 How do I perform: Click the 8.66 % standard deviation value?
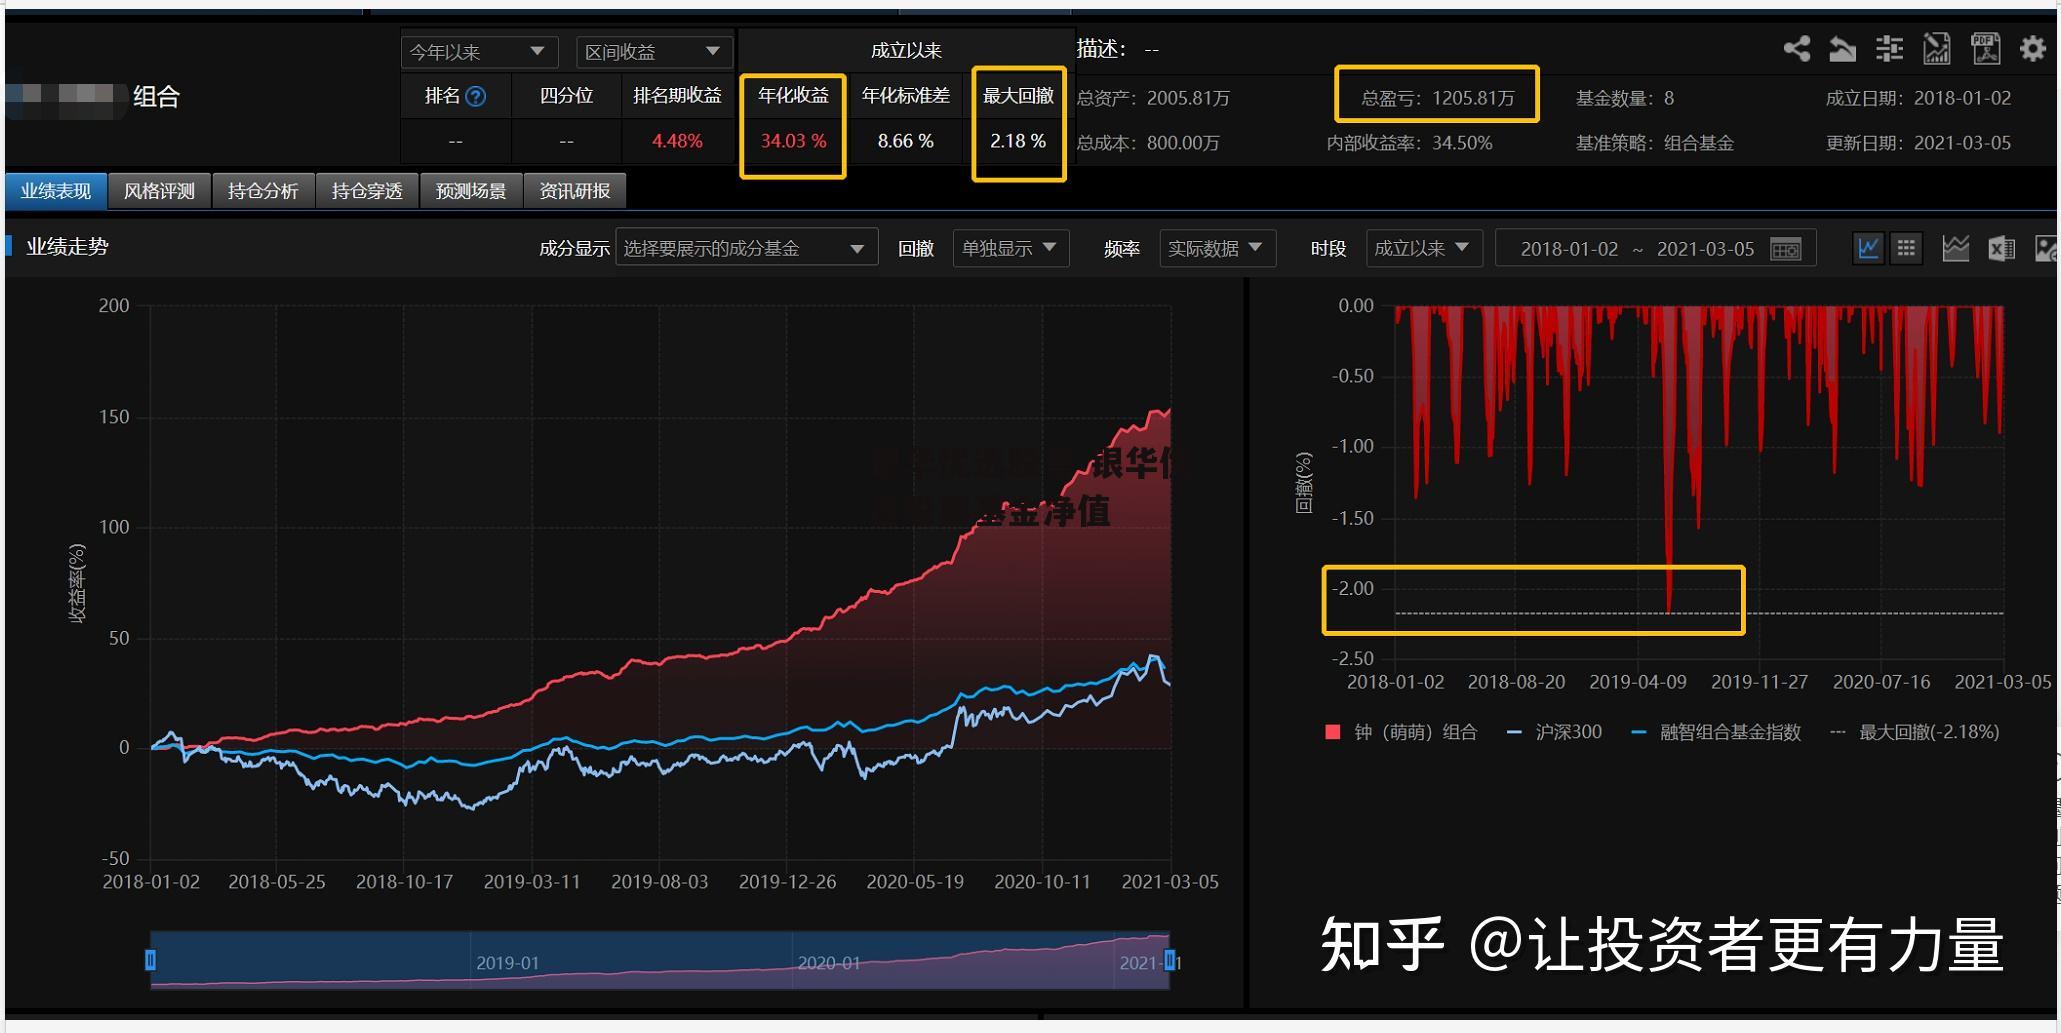(x=906, y=141)
